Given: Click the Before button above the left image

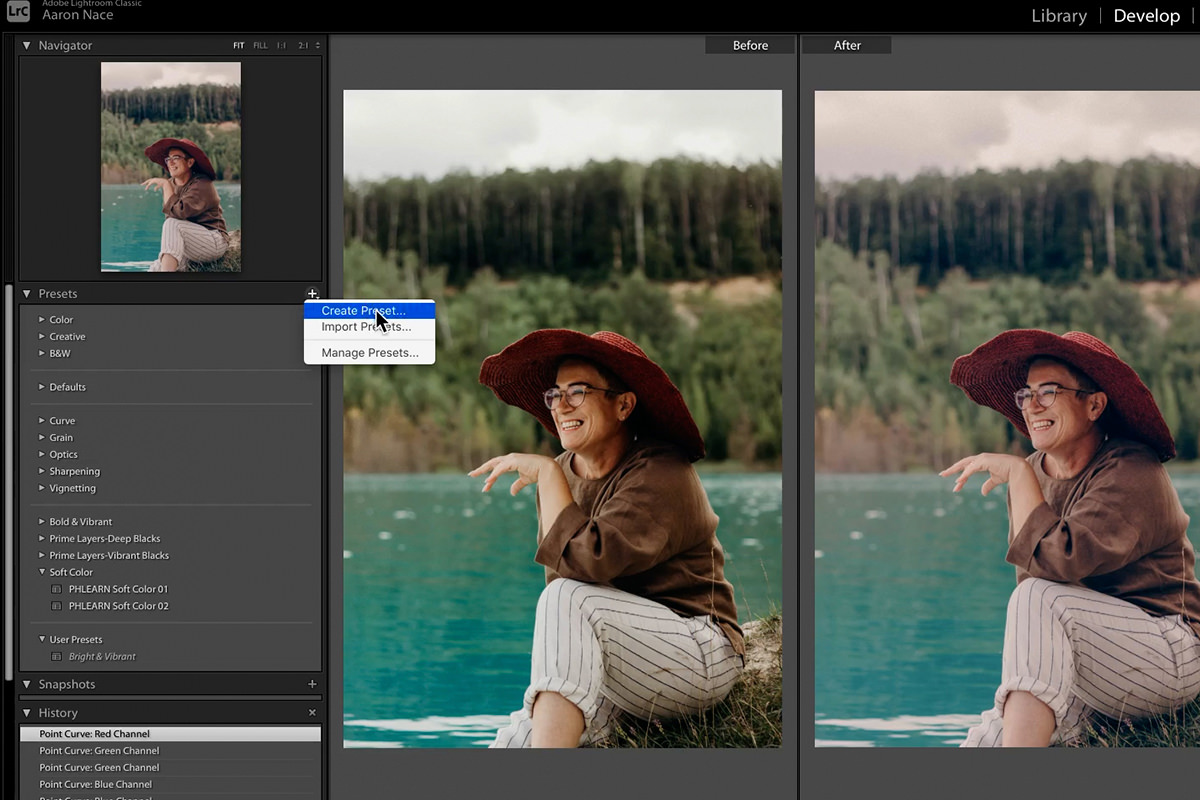Looking at the screenshot, I should (x=749, y=44).
